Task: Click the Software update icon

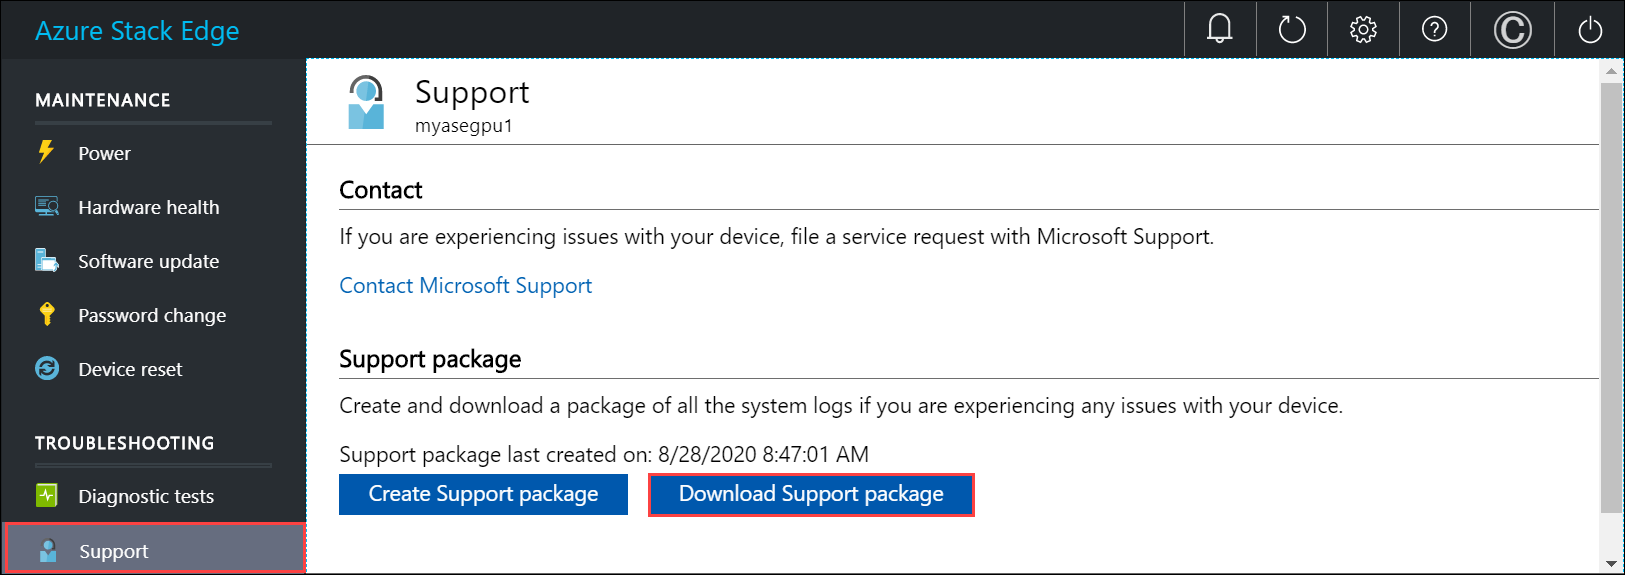Action: [47, 260]
